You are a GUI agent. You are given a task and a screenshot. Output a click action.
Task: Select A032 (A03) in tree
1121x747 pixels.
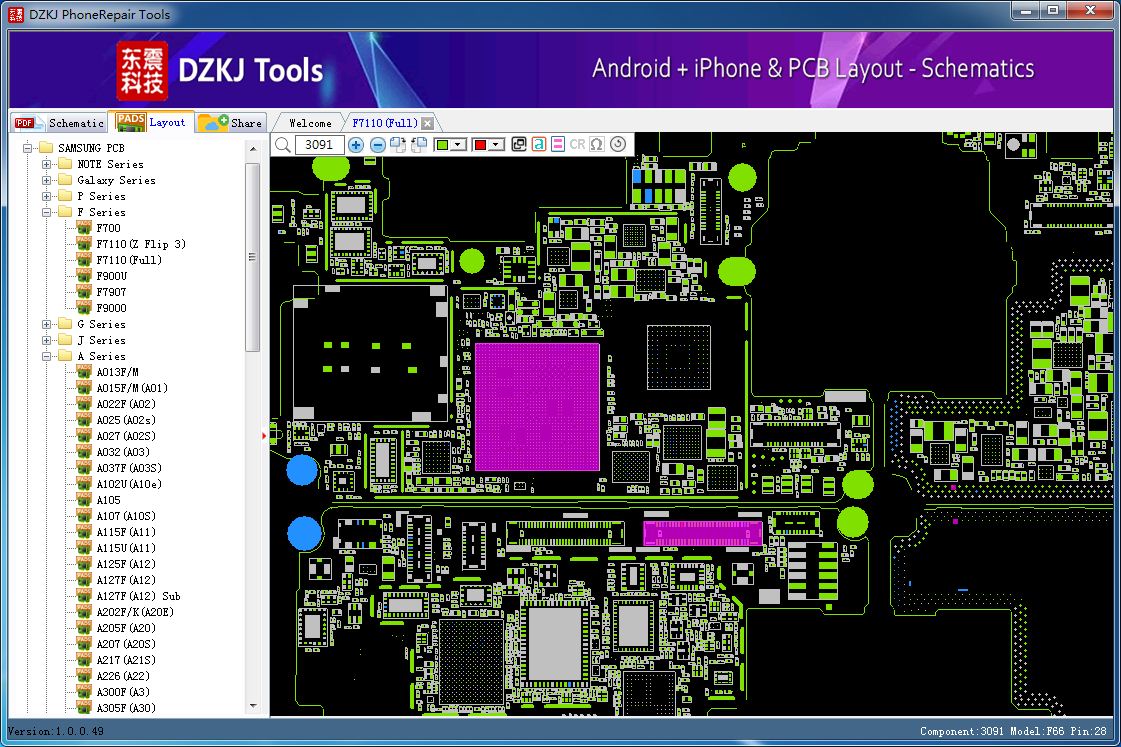[123, 452]
